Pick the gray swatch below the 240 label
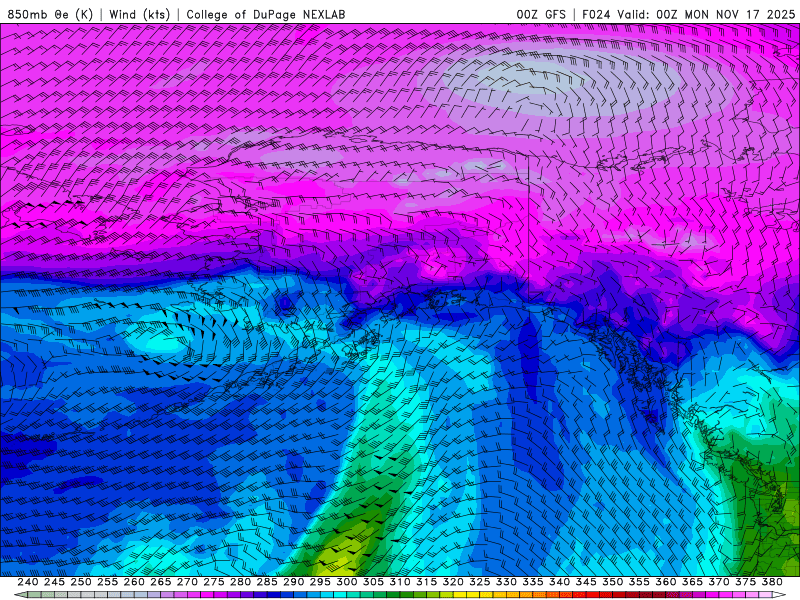The height and width of the screenshot is (600, 800). point(34,595)
